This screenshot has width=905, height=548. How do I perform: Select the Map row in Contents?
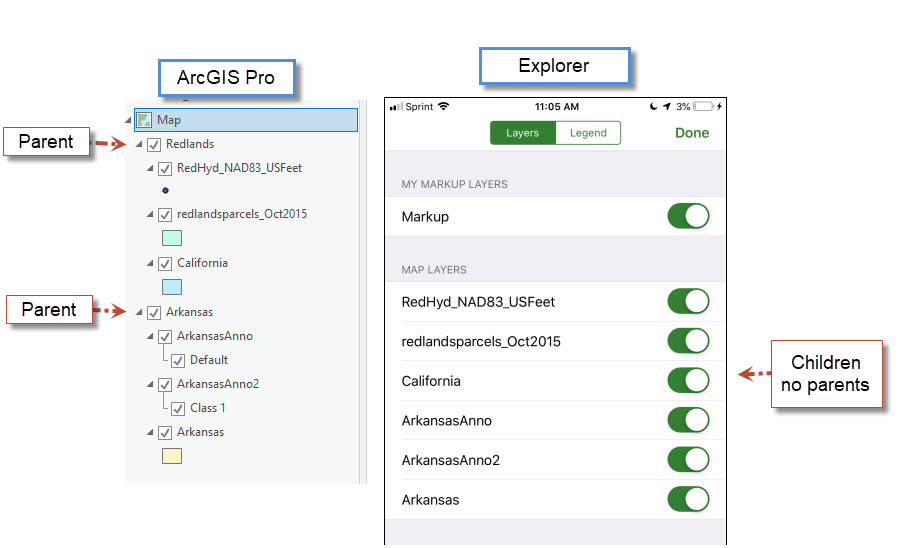click(x=246, y=120)
